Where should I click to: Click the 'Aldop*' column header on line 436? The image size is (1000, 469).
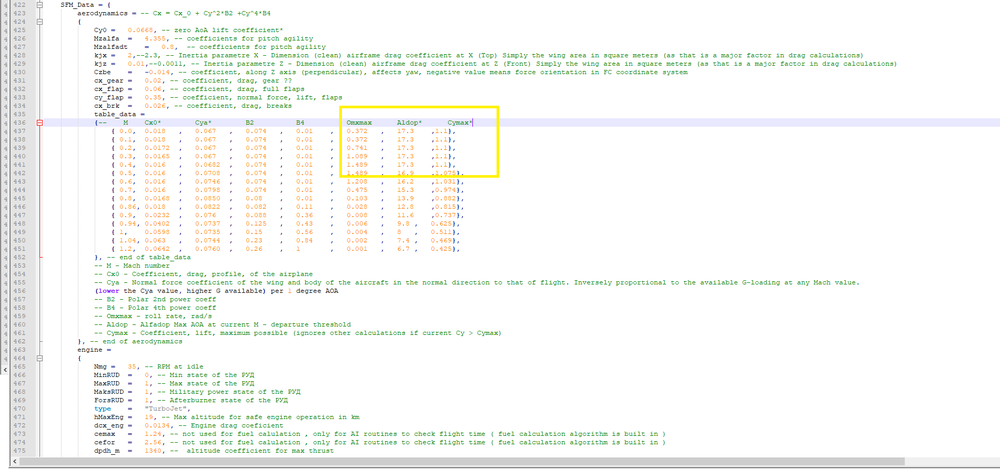click(x=409, y=123)
